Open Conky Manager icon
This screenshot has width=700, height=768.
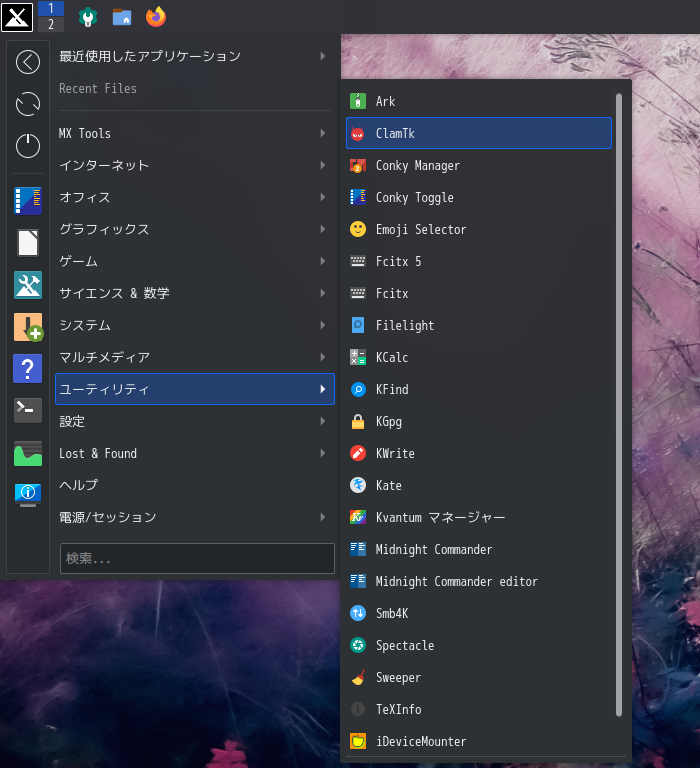(x=358, y=166)
